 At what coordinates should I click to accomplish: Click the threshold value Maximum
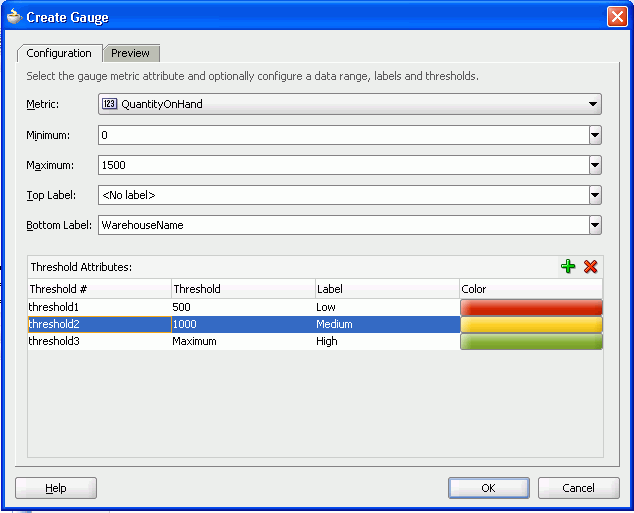click(243, 341)
